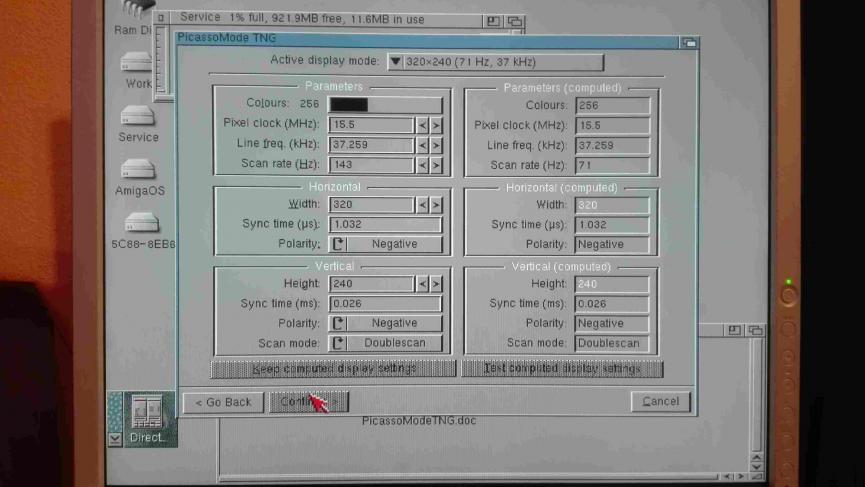Increase the Scan rate value arrow
This screenshot has width=865, height=487.
pos(436,165)
